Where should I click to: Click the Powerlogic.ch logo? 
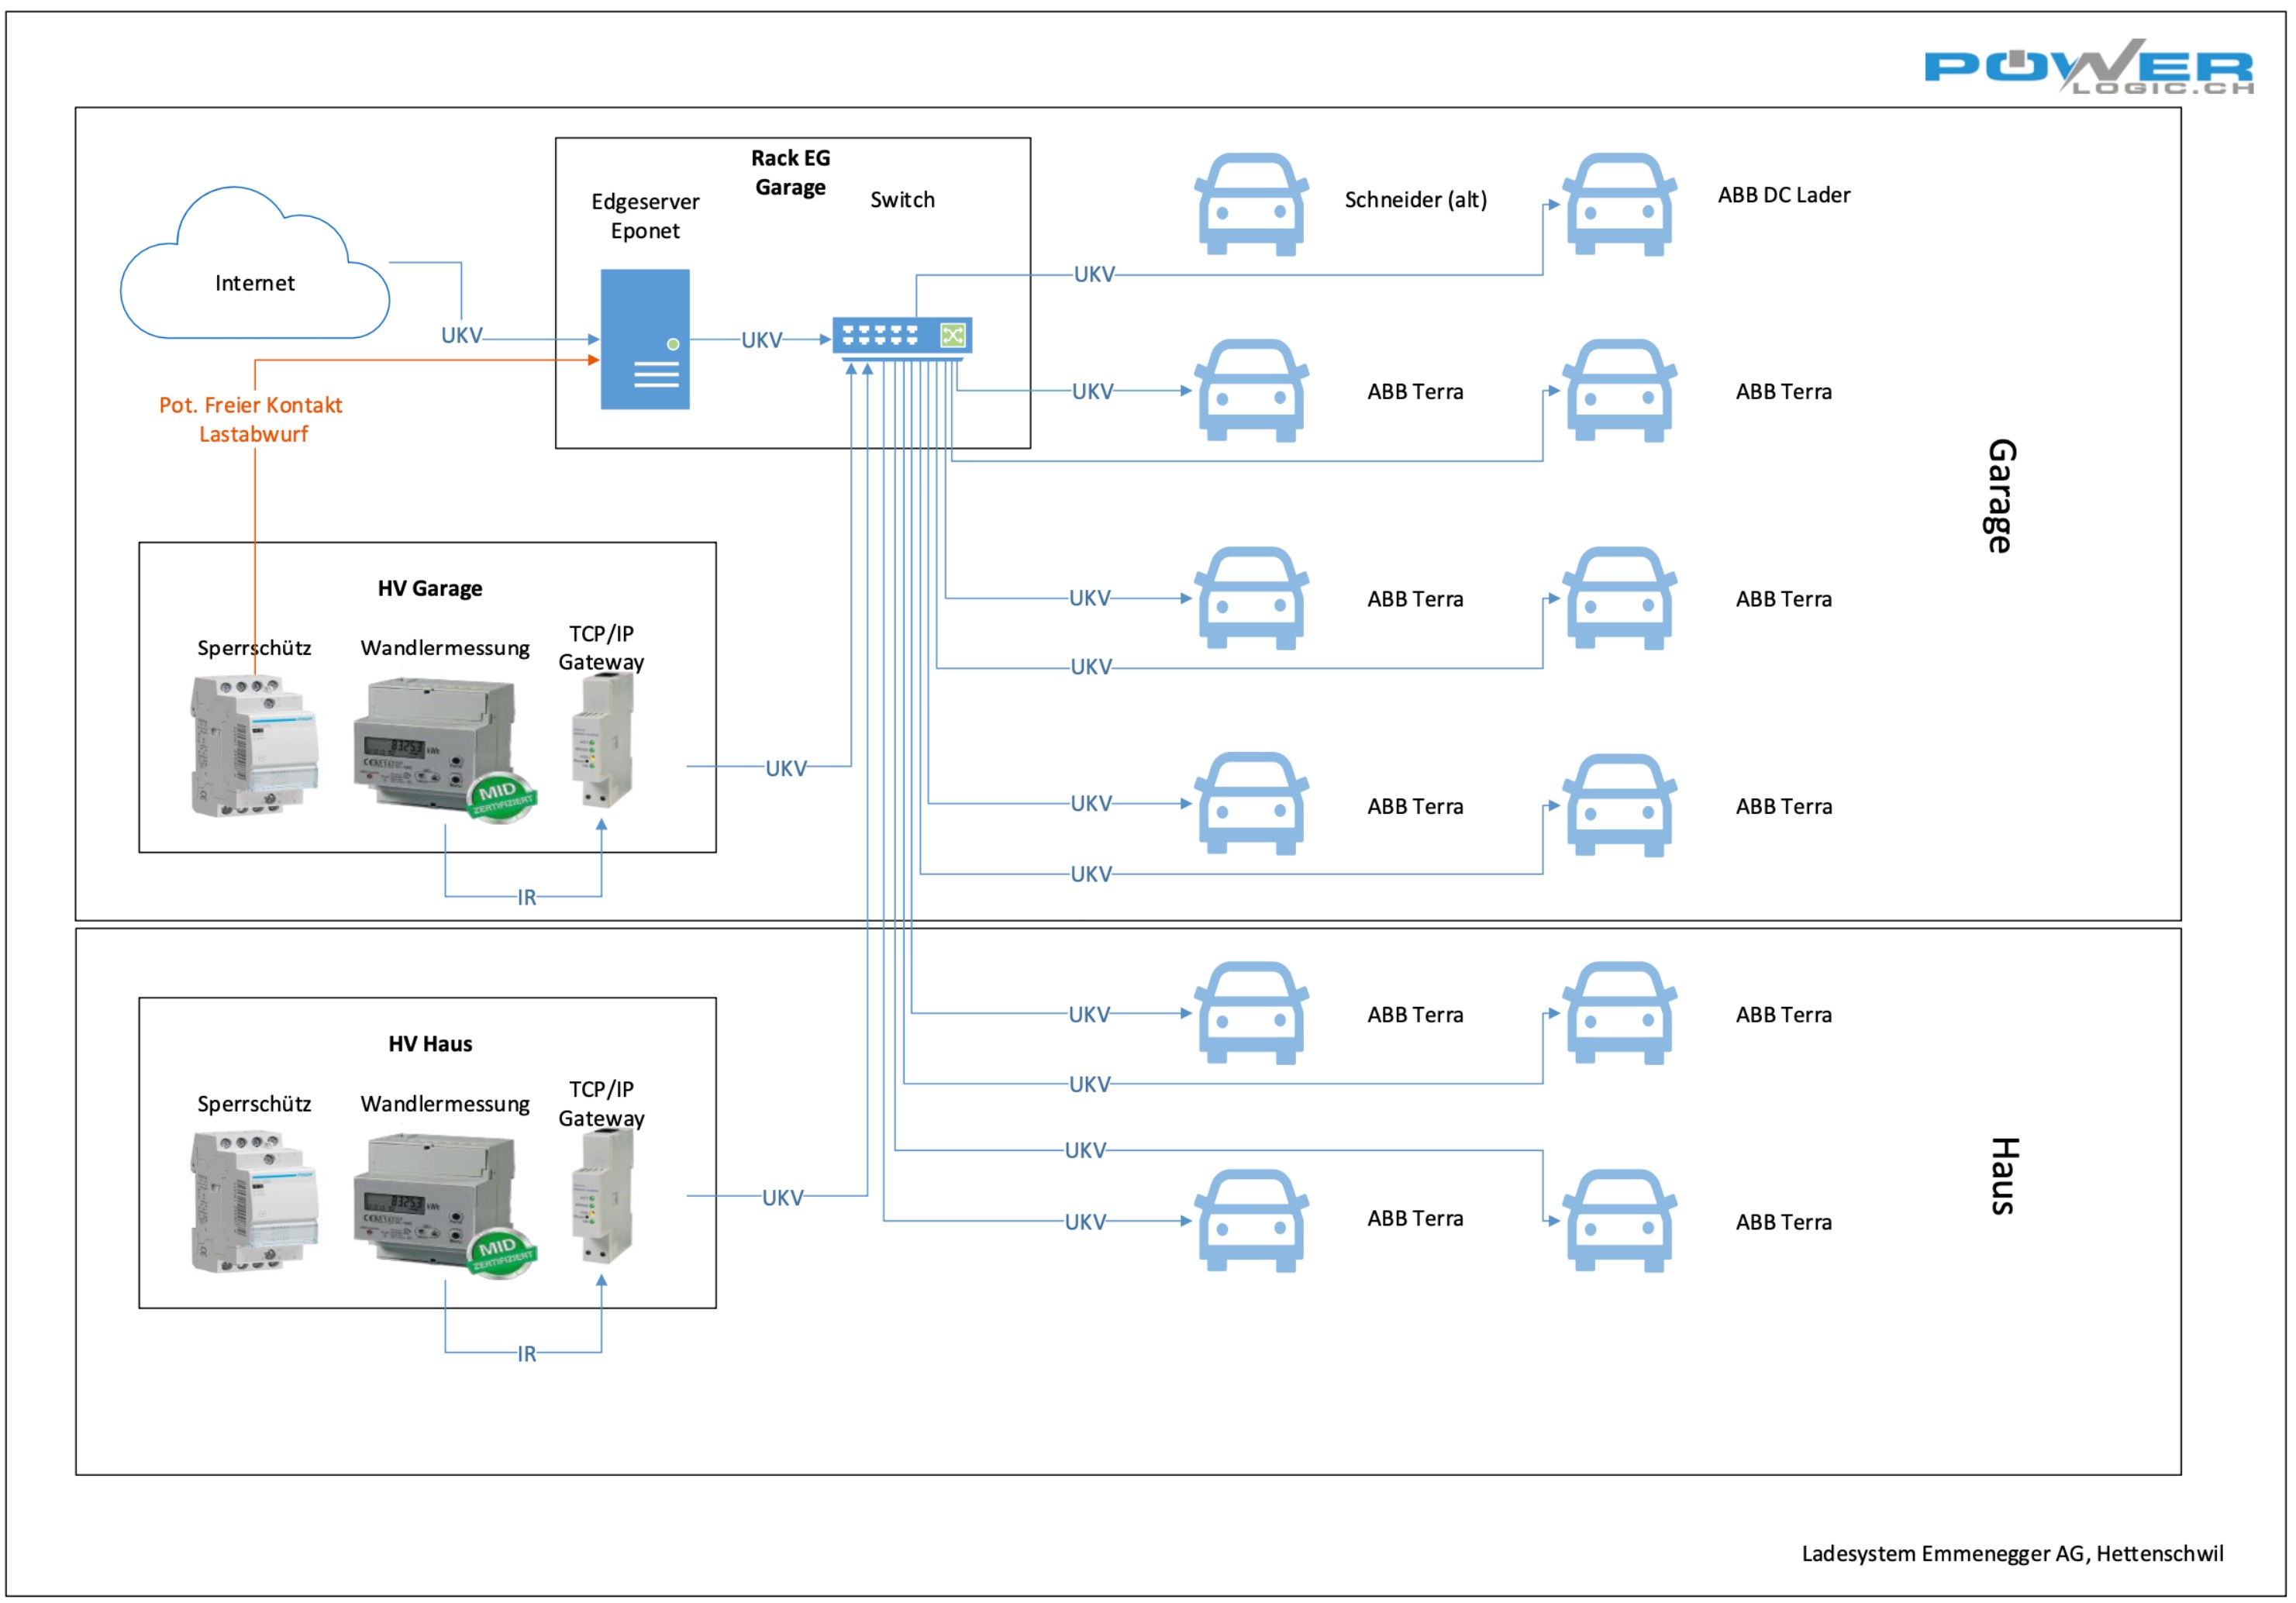point(2089,67)
